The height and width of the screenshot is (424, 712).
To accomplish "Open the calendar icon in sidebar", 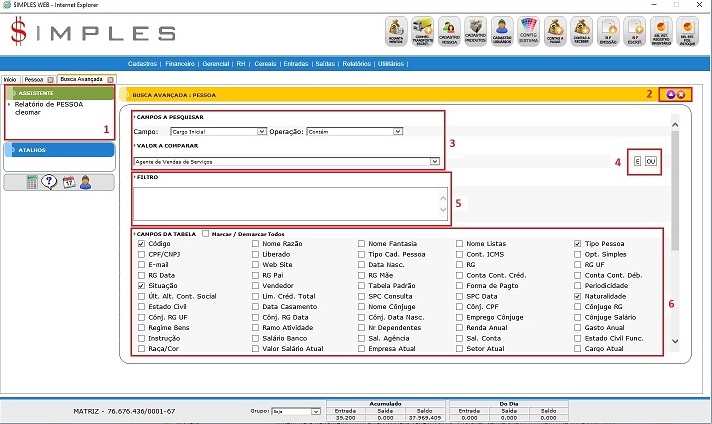I will (x=68, y=182).
